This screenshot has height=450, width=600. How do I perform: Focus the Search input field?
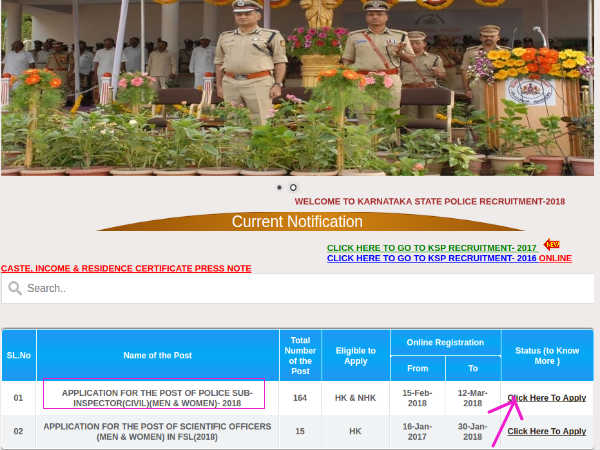[x=298, y=289]
